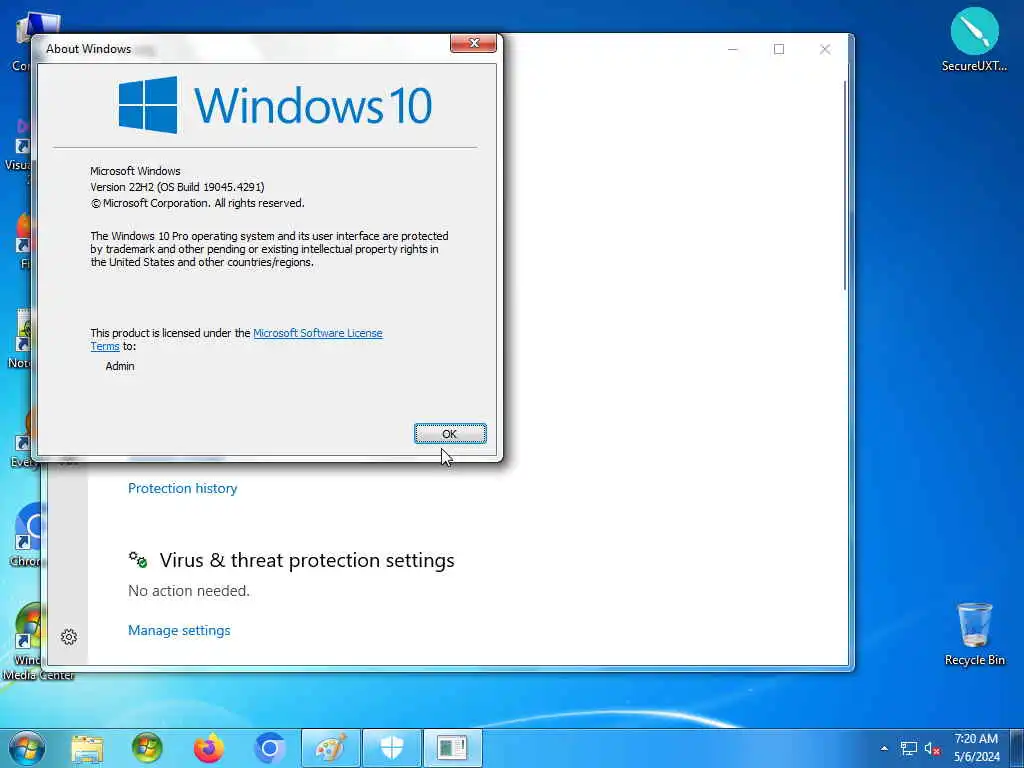Open the Start menu orb

click(27, 748)
